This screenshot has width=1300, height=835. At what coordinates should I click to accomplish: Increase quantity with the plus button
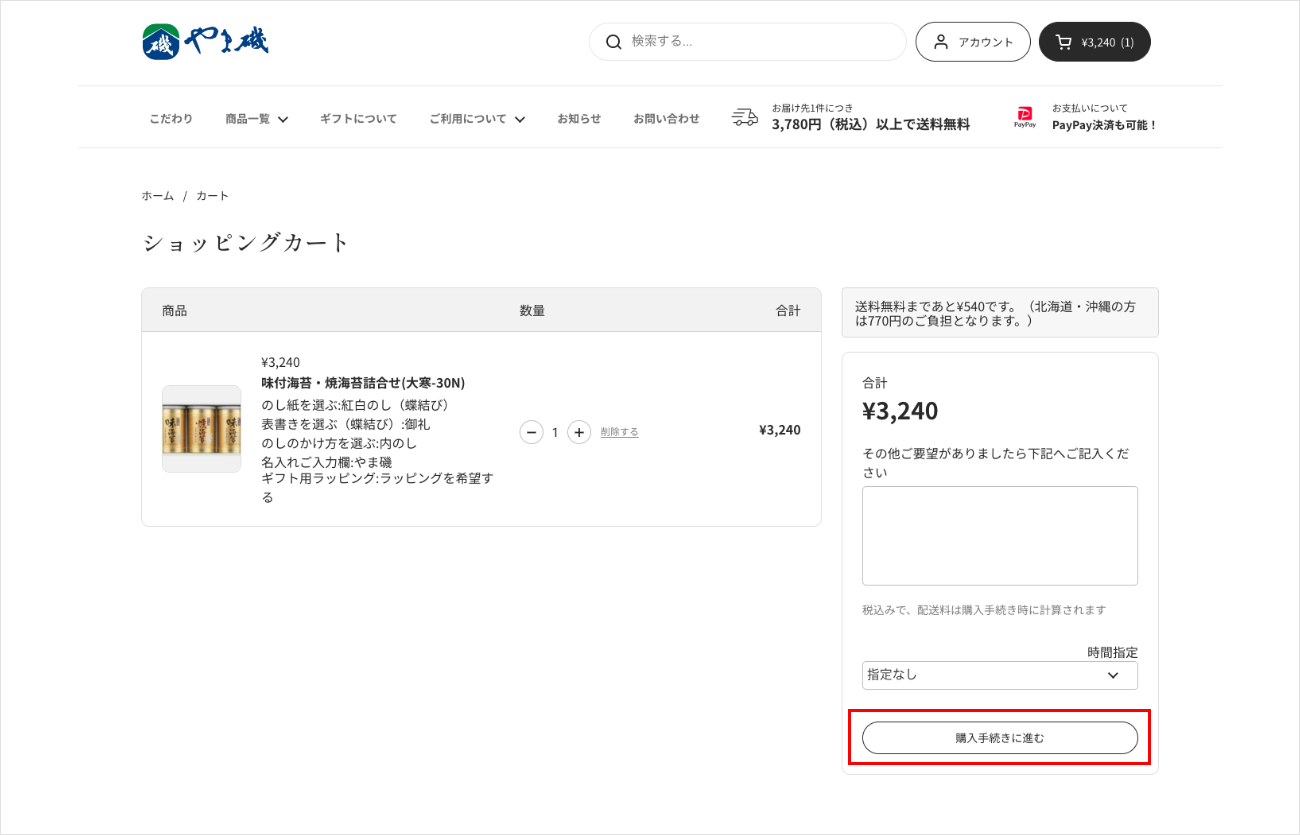tap(579, 432)
